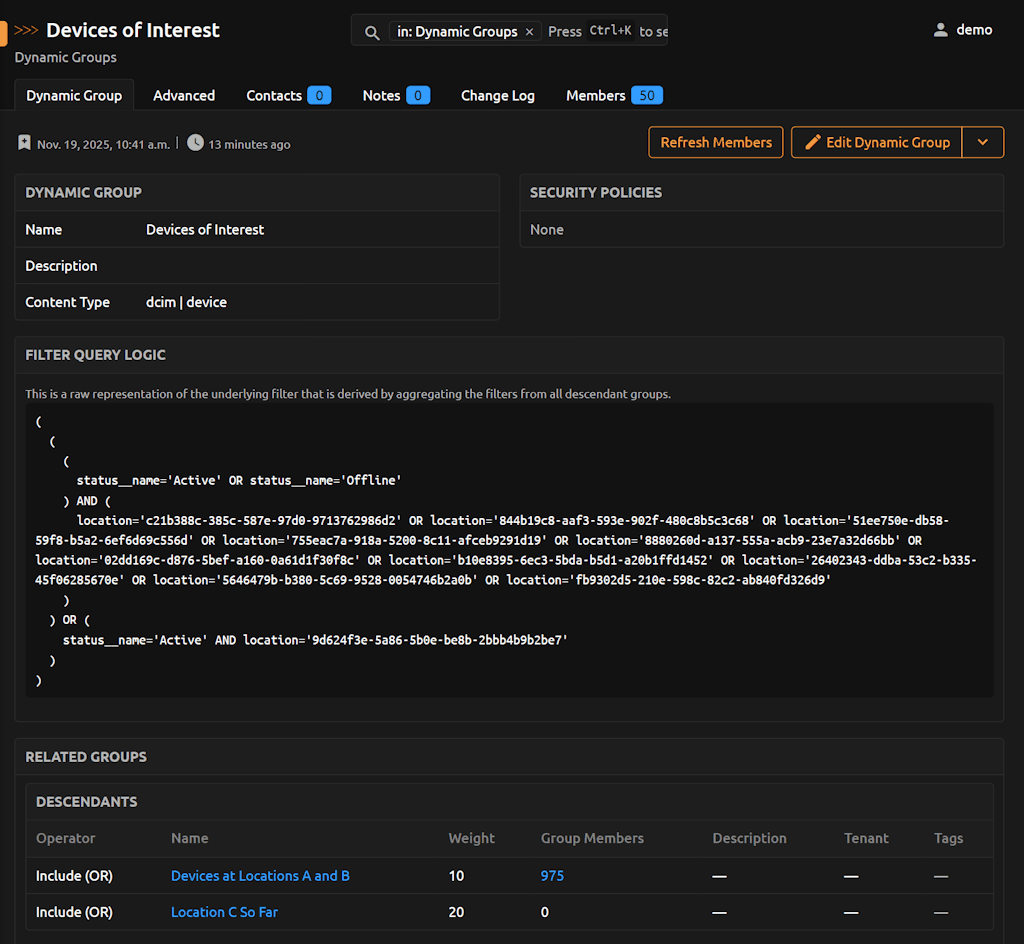Open the demo user menu
This screenshot has height=944, width=1024.
pyautogui.click(x=973, y=30)
